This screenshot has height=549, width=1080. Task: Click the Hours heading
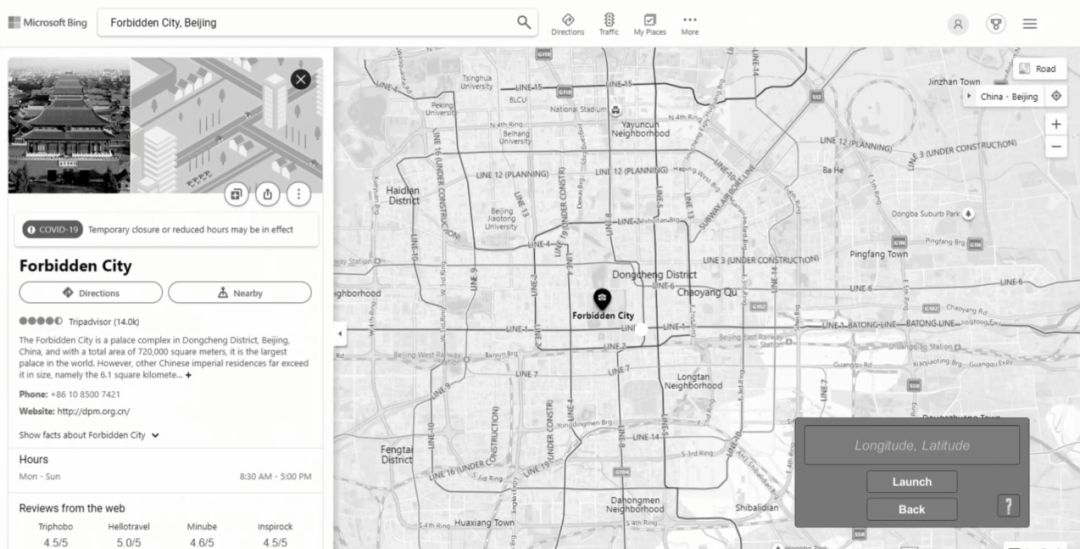(34, 459)
